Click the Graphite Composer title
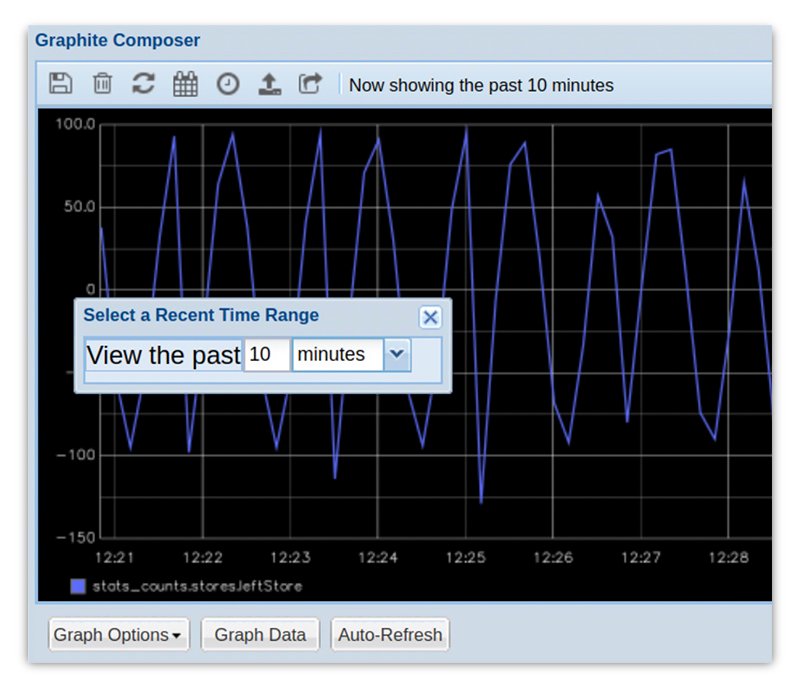This screenshot has height=688, width=800. pos(118,40)
